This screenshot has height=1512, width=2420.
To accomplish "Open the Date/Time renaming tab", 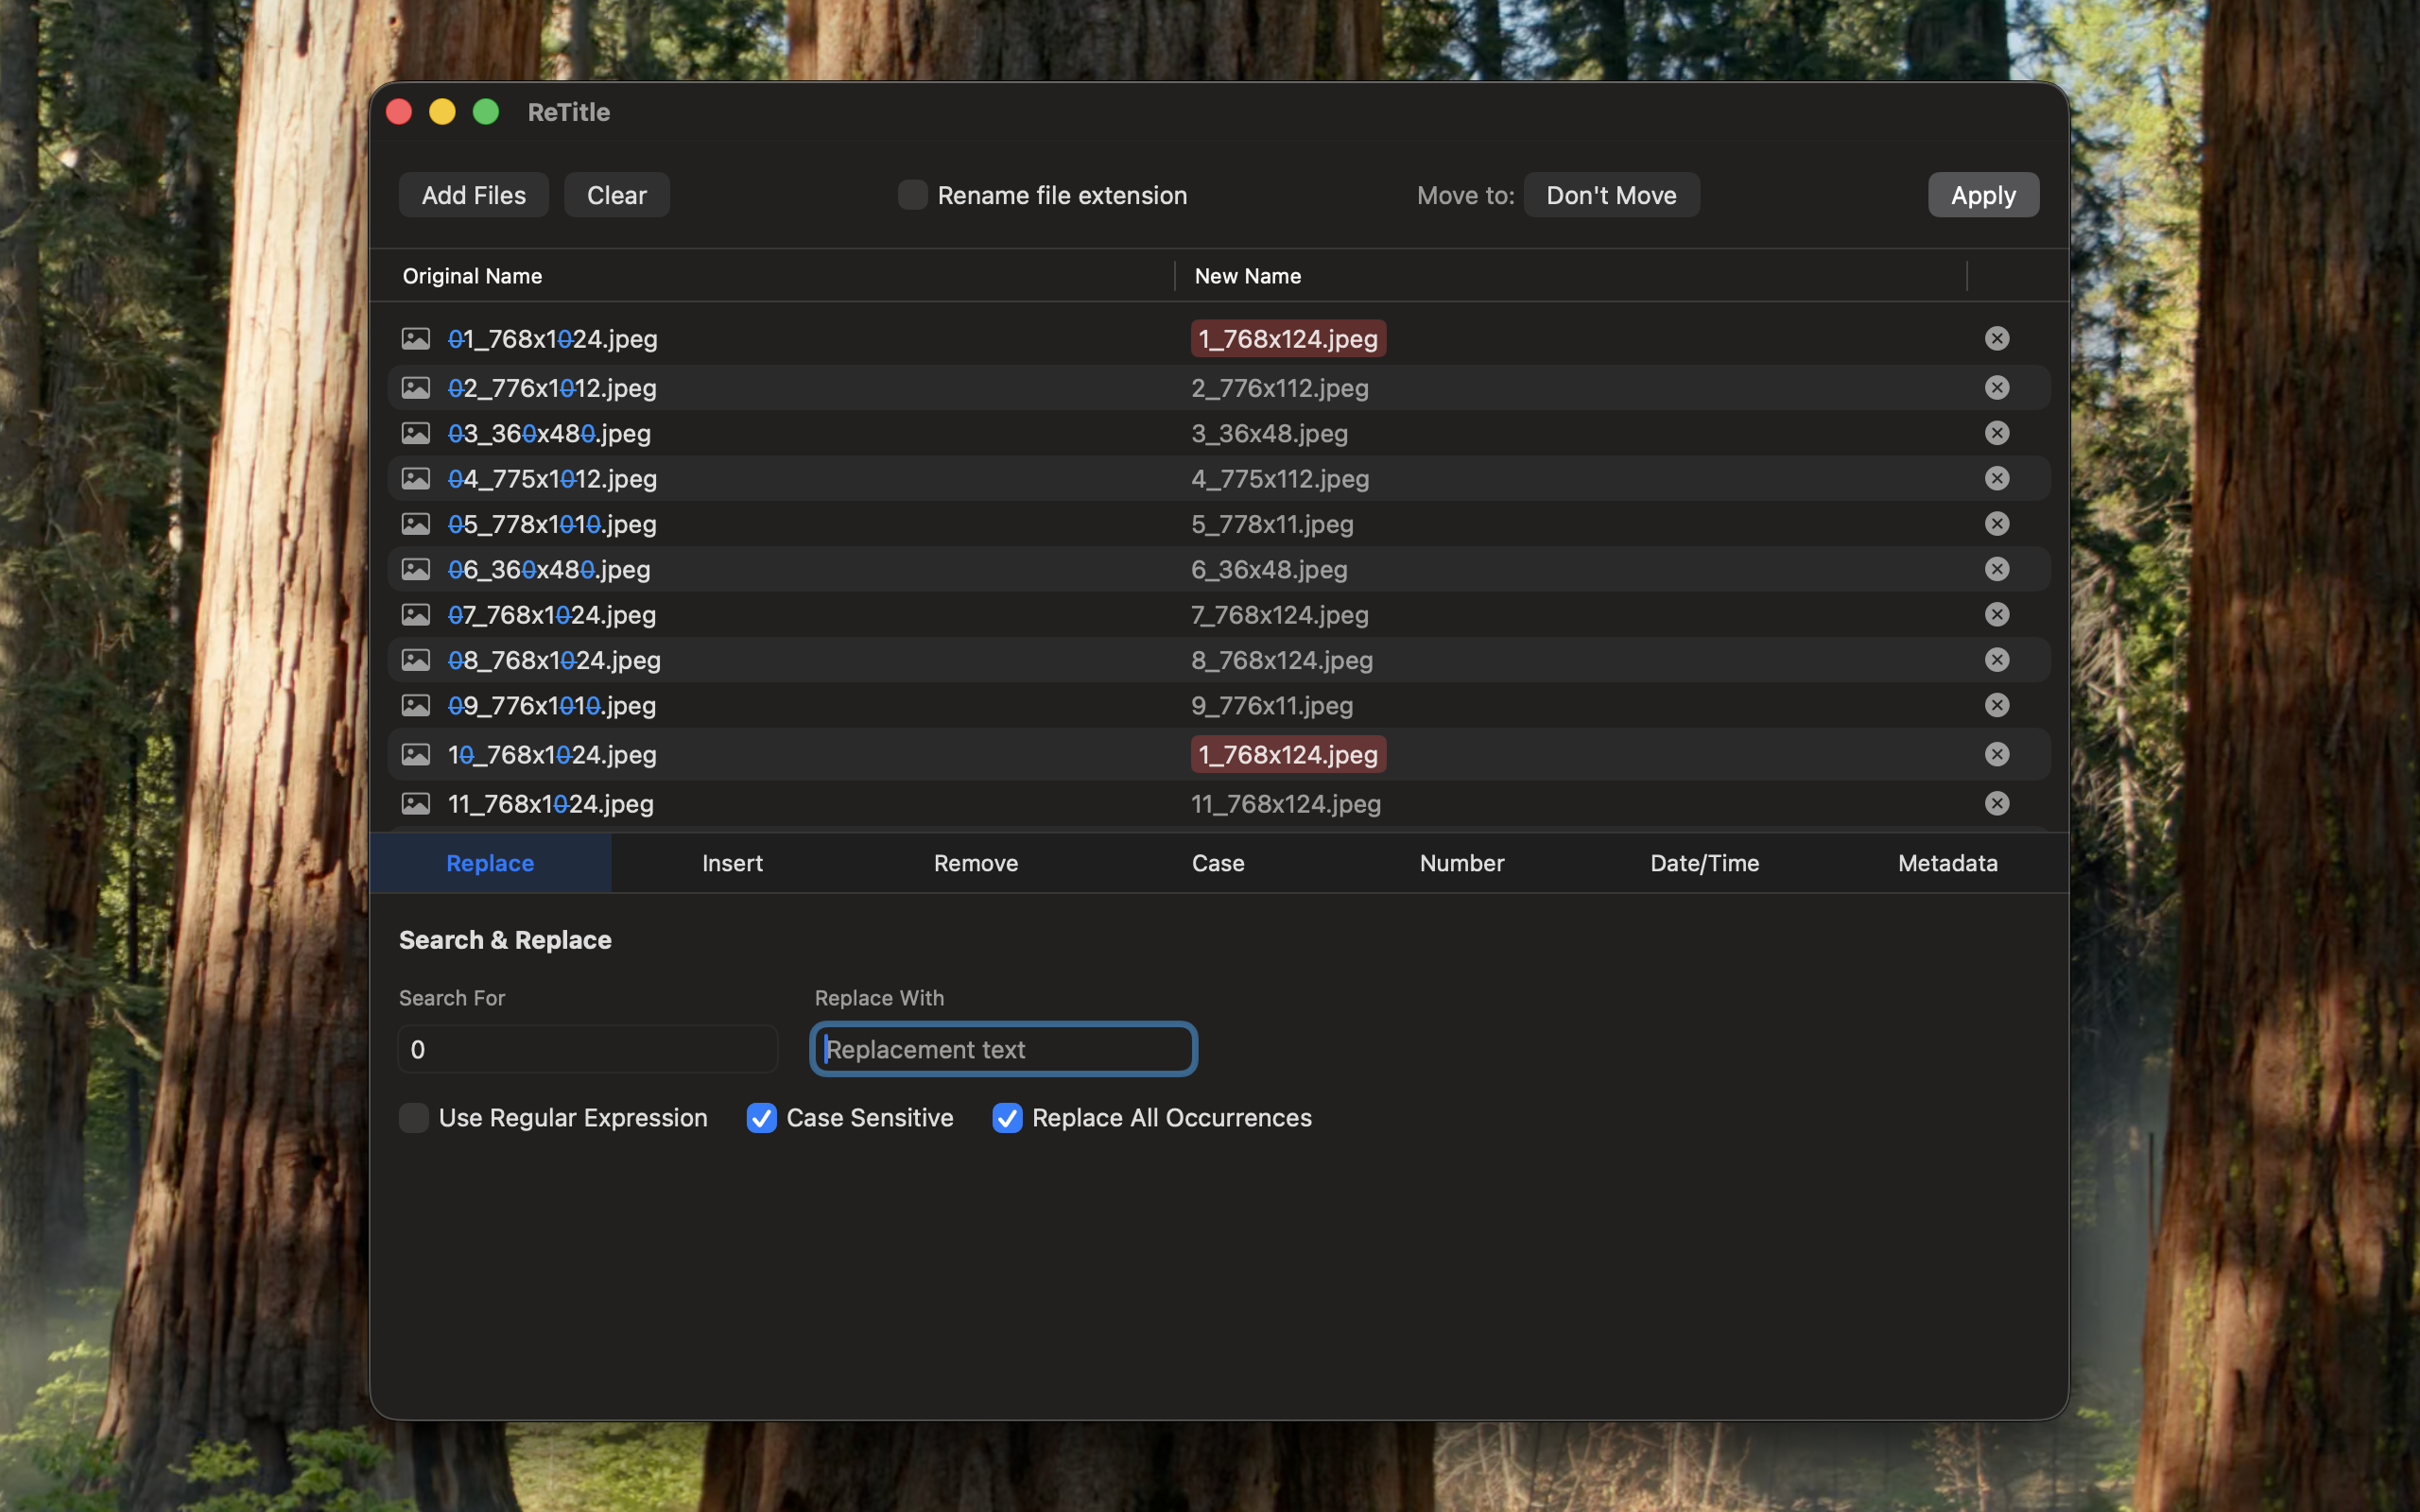I will tap(1704, 863).
